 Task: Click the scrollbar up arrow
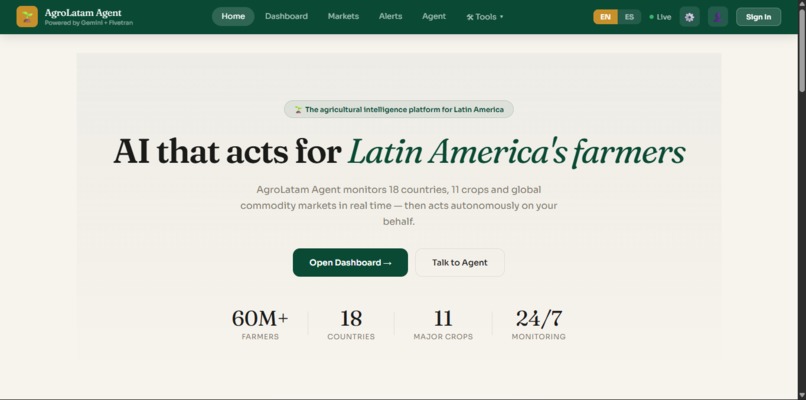(x=802, y=4)
